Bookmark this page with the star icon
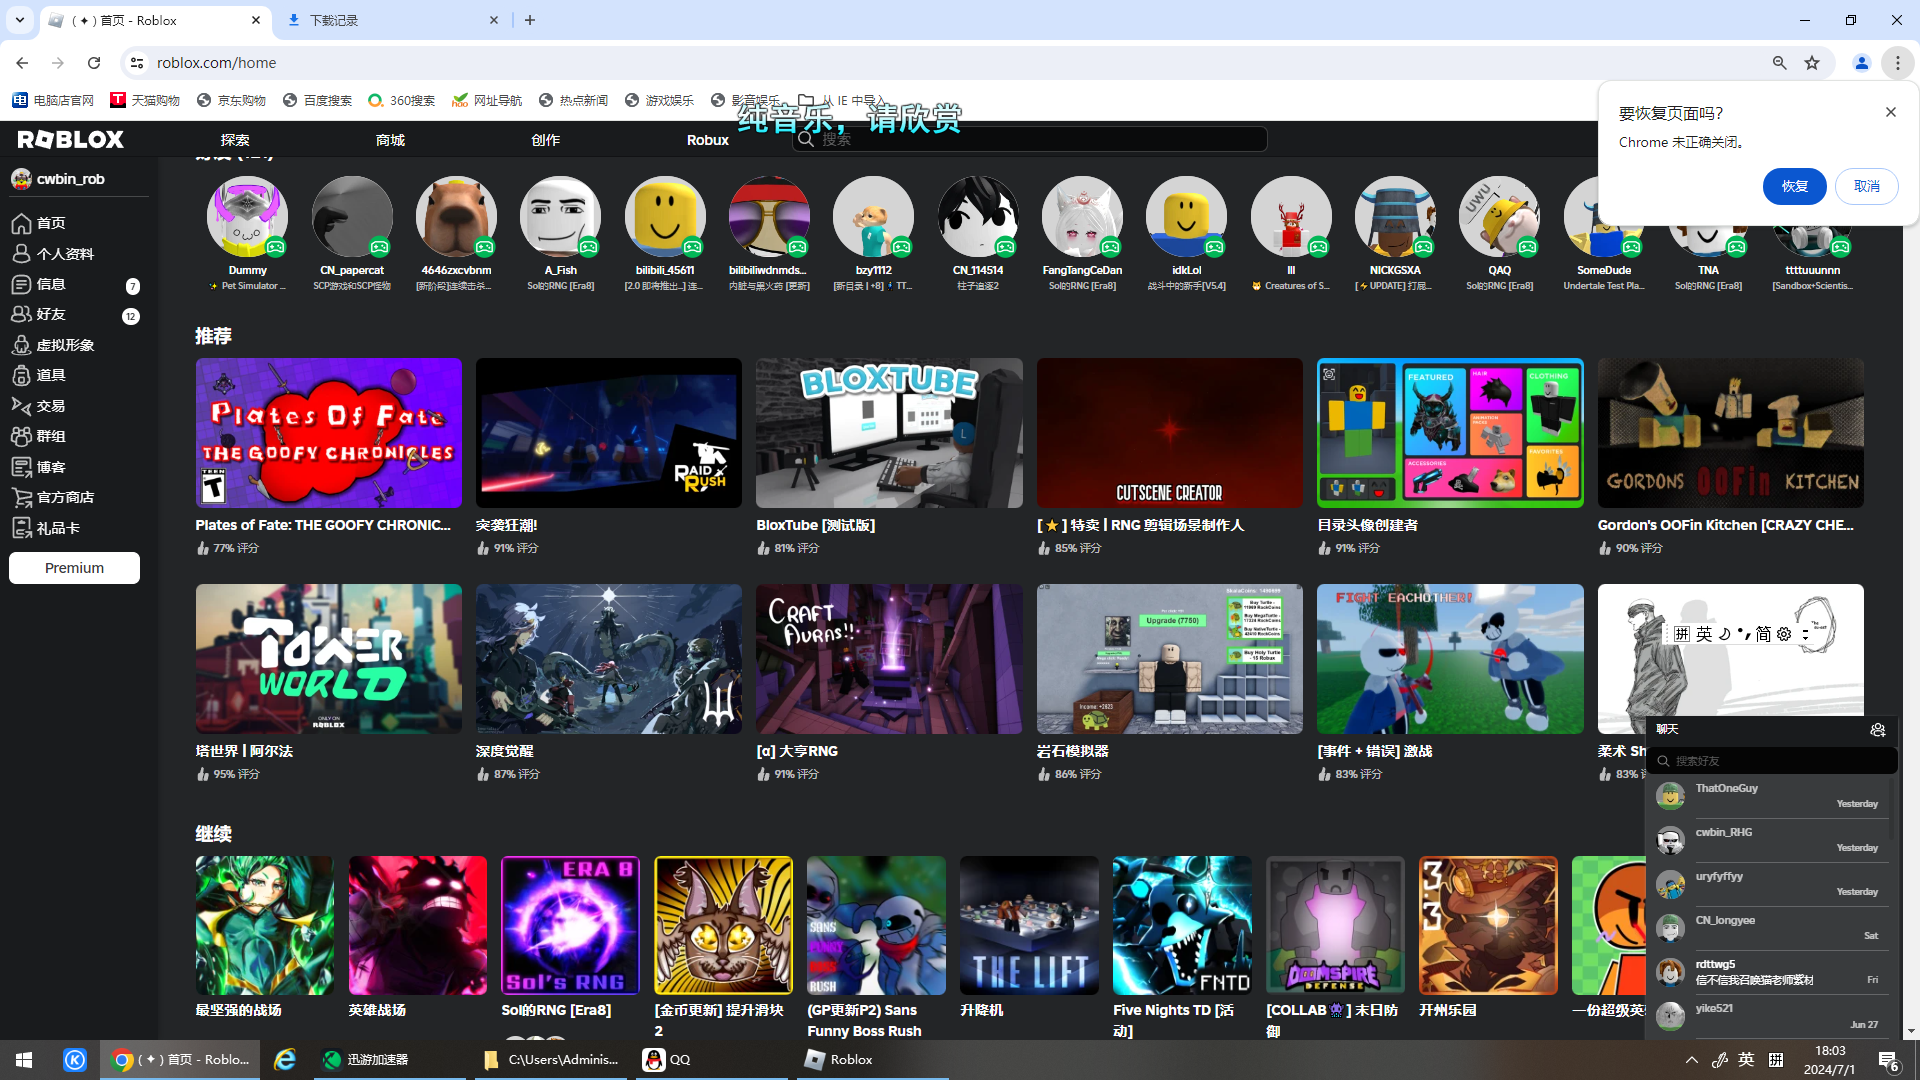 click(x=1812, y=63)
